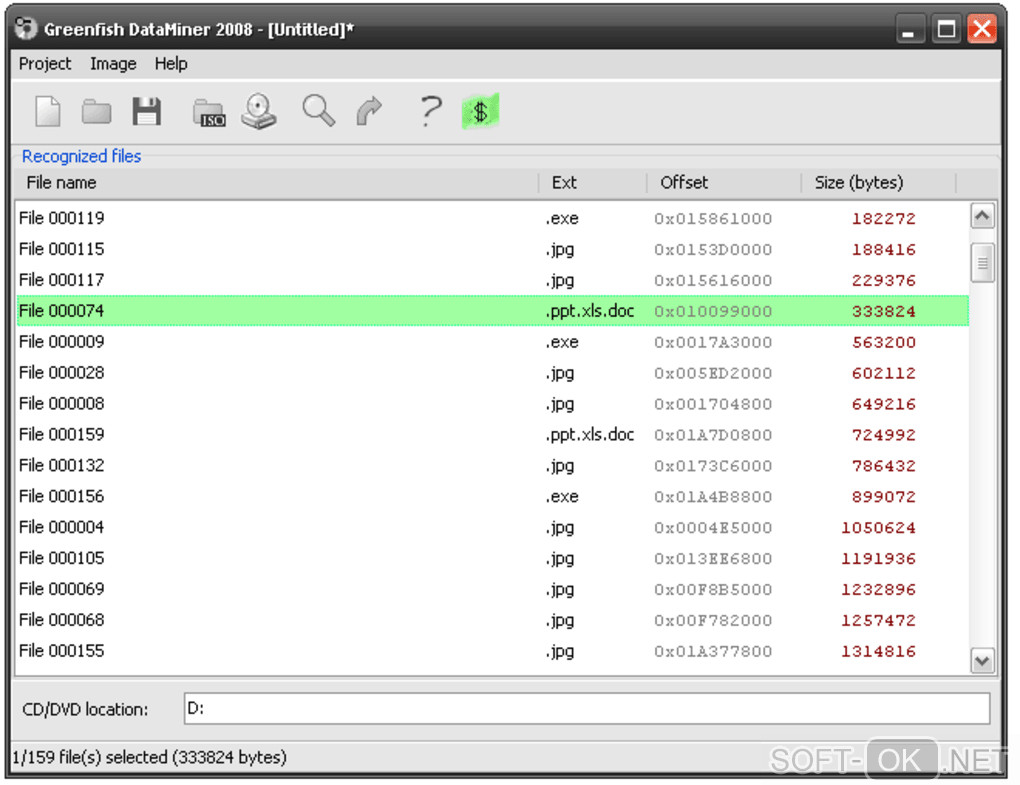Screen dimensions: 1020x785
Task: Select row File 000117
Action: point(492,280)
